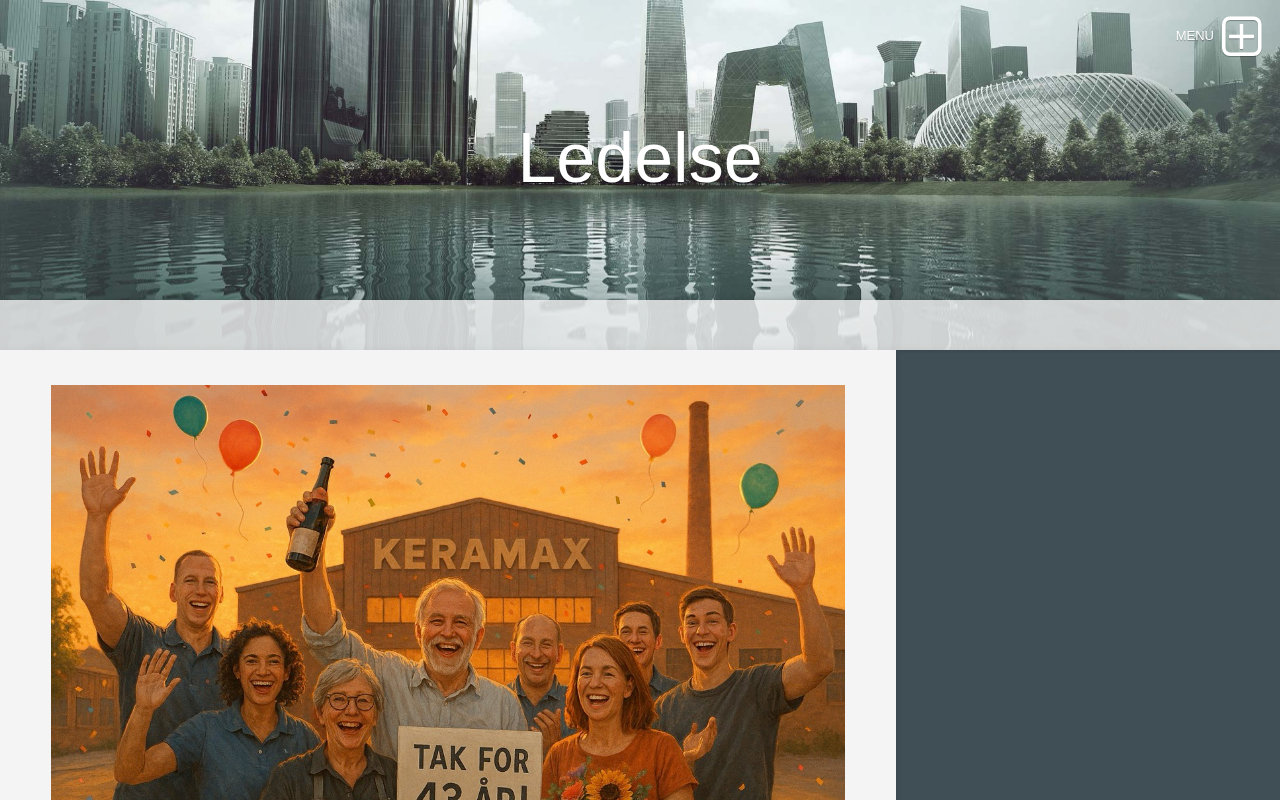Click the KERAMAX sign on the factory
Image resolution: width=1280 pixels, height=800 pixels.
coord(483,553)
